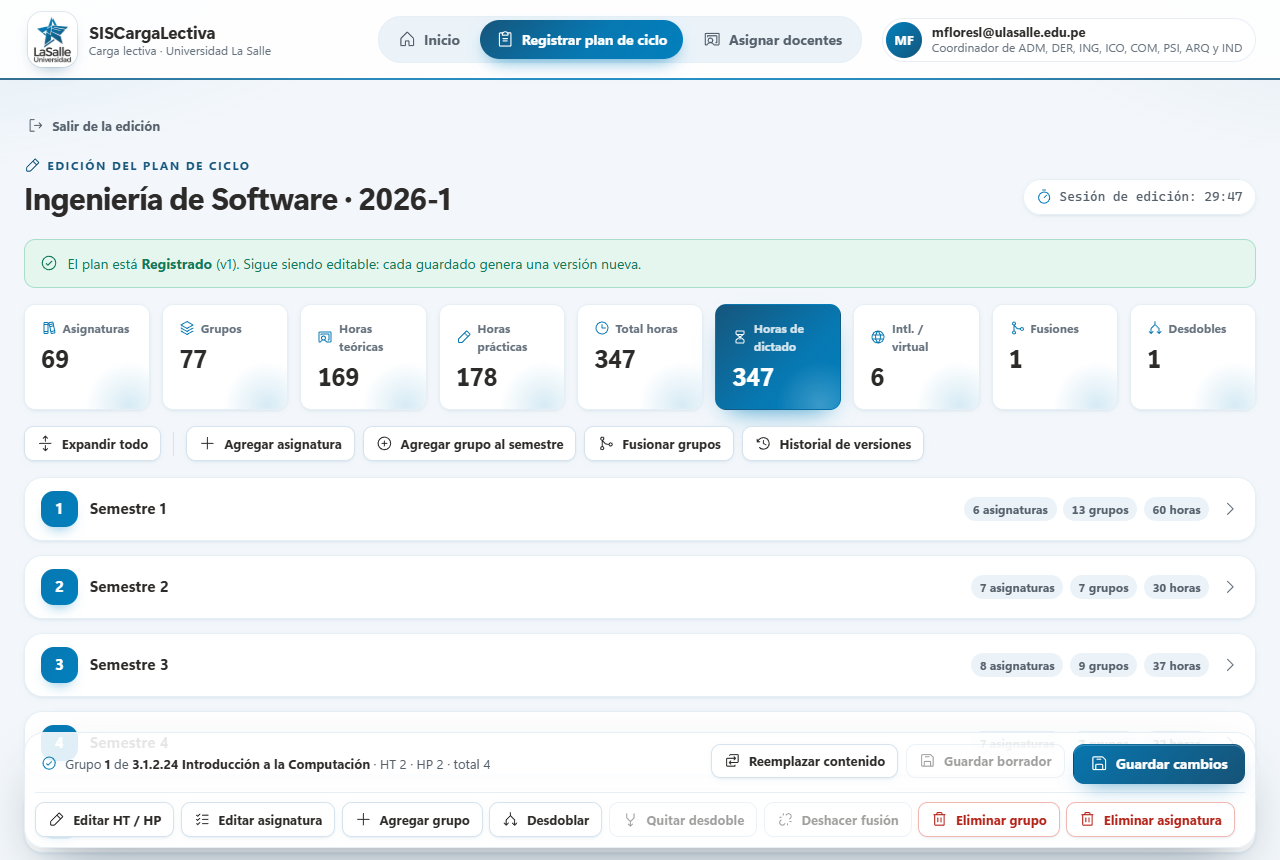
Task: Click the pencil icon beside Edición del plan de ciclo
Action: [32, 166]
